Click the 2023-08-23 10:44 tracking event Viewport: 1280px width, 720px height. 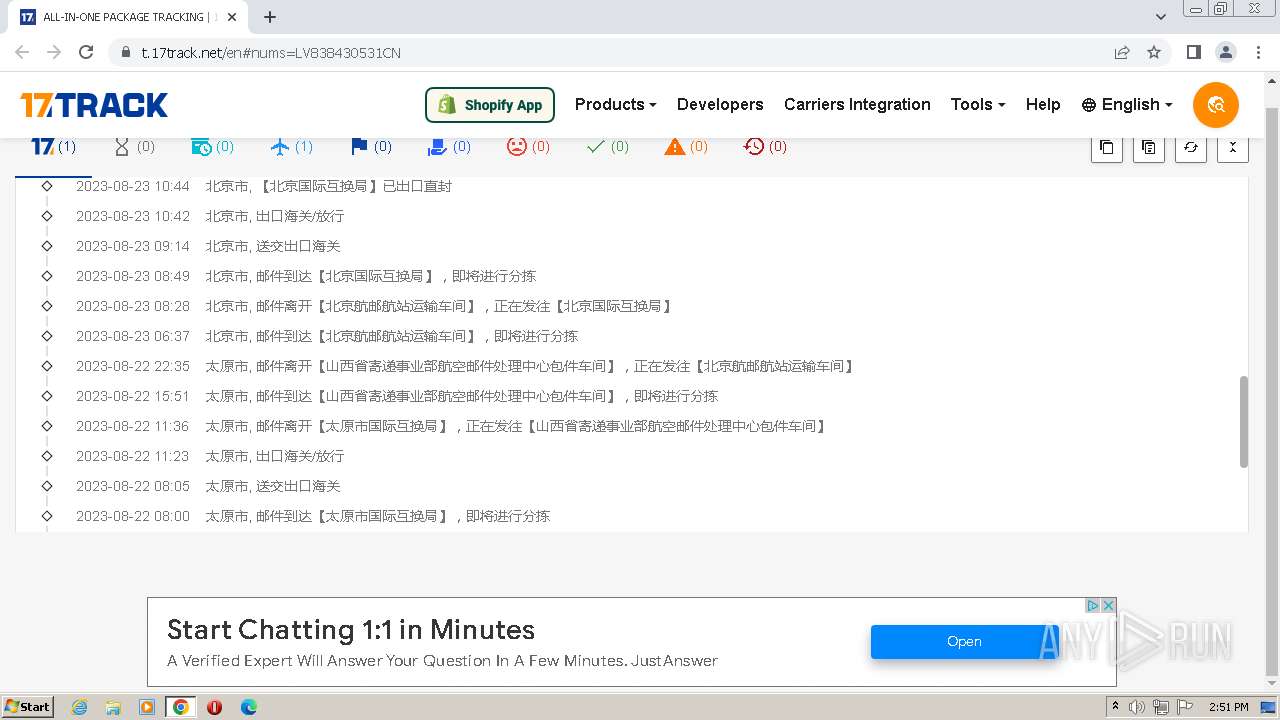[x=264, y=186]
